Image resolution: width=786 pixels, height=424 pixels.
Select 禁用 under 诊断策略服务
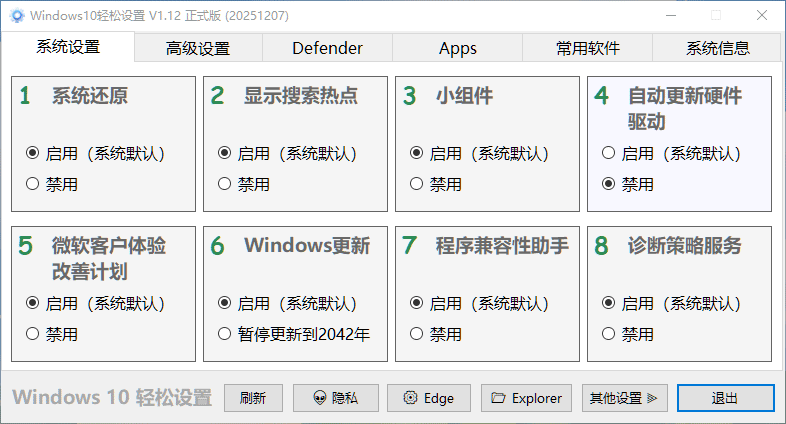pyautogui.click(x=609, y=333)
